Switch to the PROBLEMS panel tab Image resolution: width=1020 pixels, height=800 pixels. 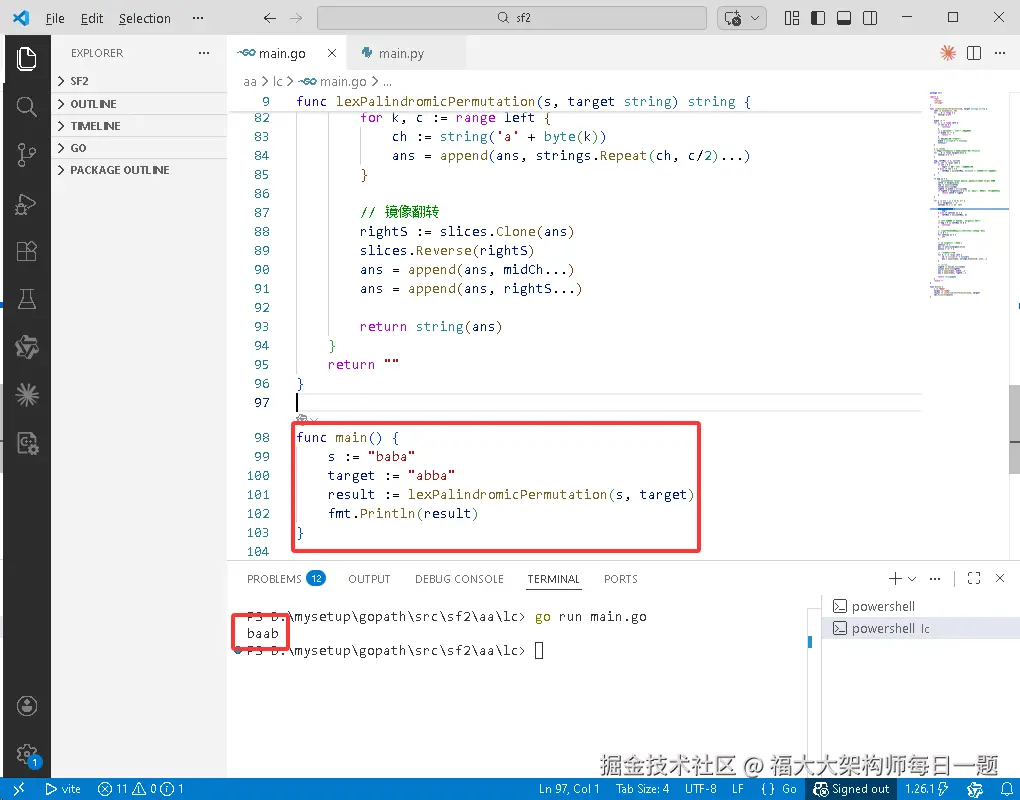click(x=286, y=579)
